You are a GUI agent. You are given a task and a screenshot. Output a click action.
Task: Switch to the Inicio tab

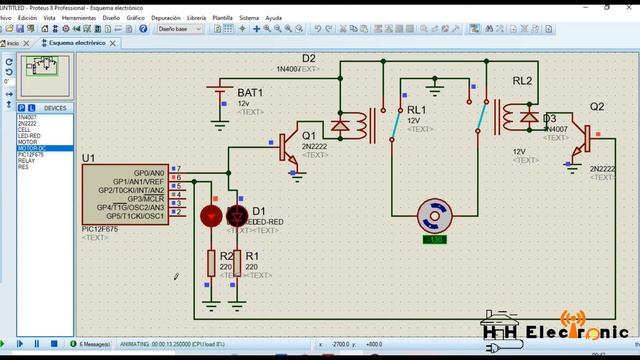pyautogui.click(x=12, y=43)
